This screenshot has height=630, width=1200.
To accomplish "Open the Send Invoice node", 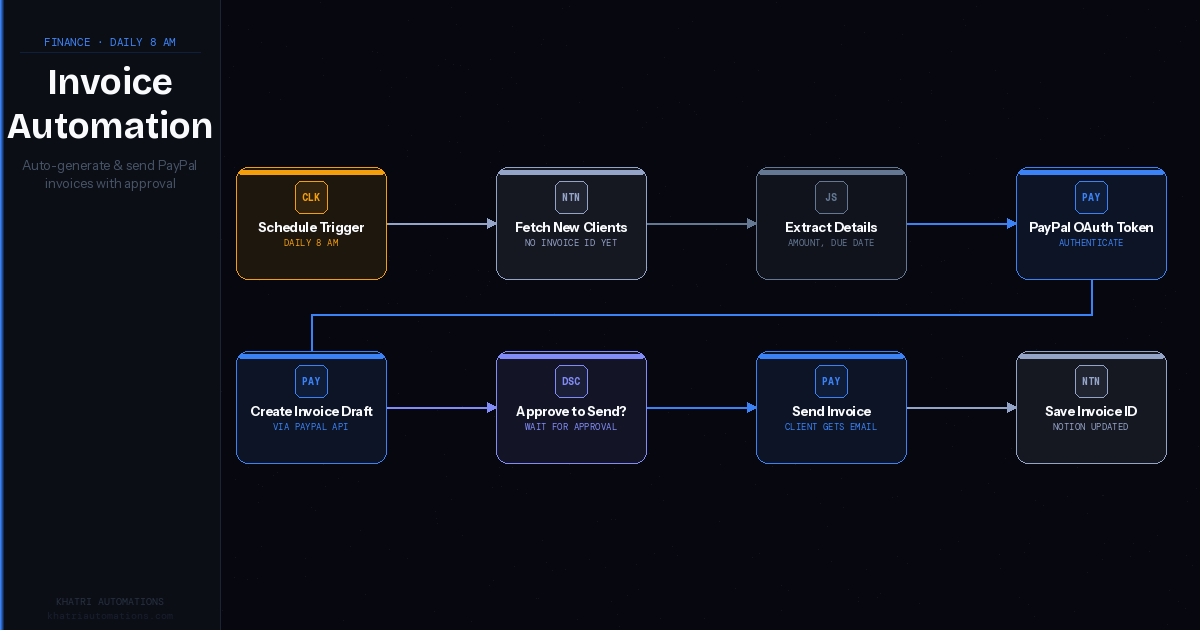I will [x=831, y=411].
